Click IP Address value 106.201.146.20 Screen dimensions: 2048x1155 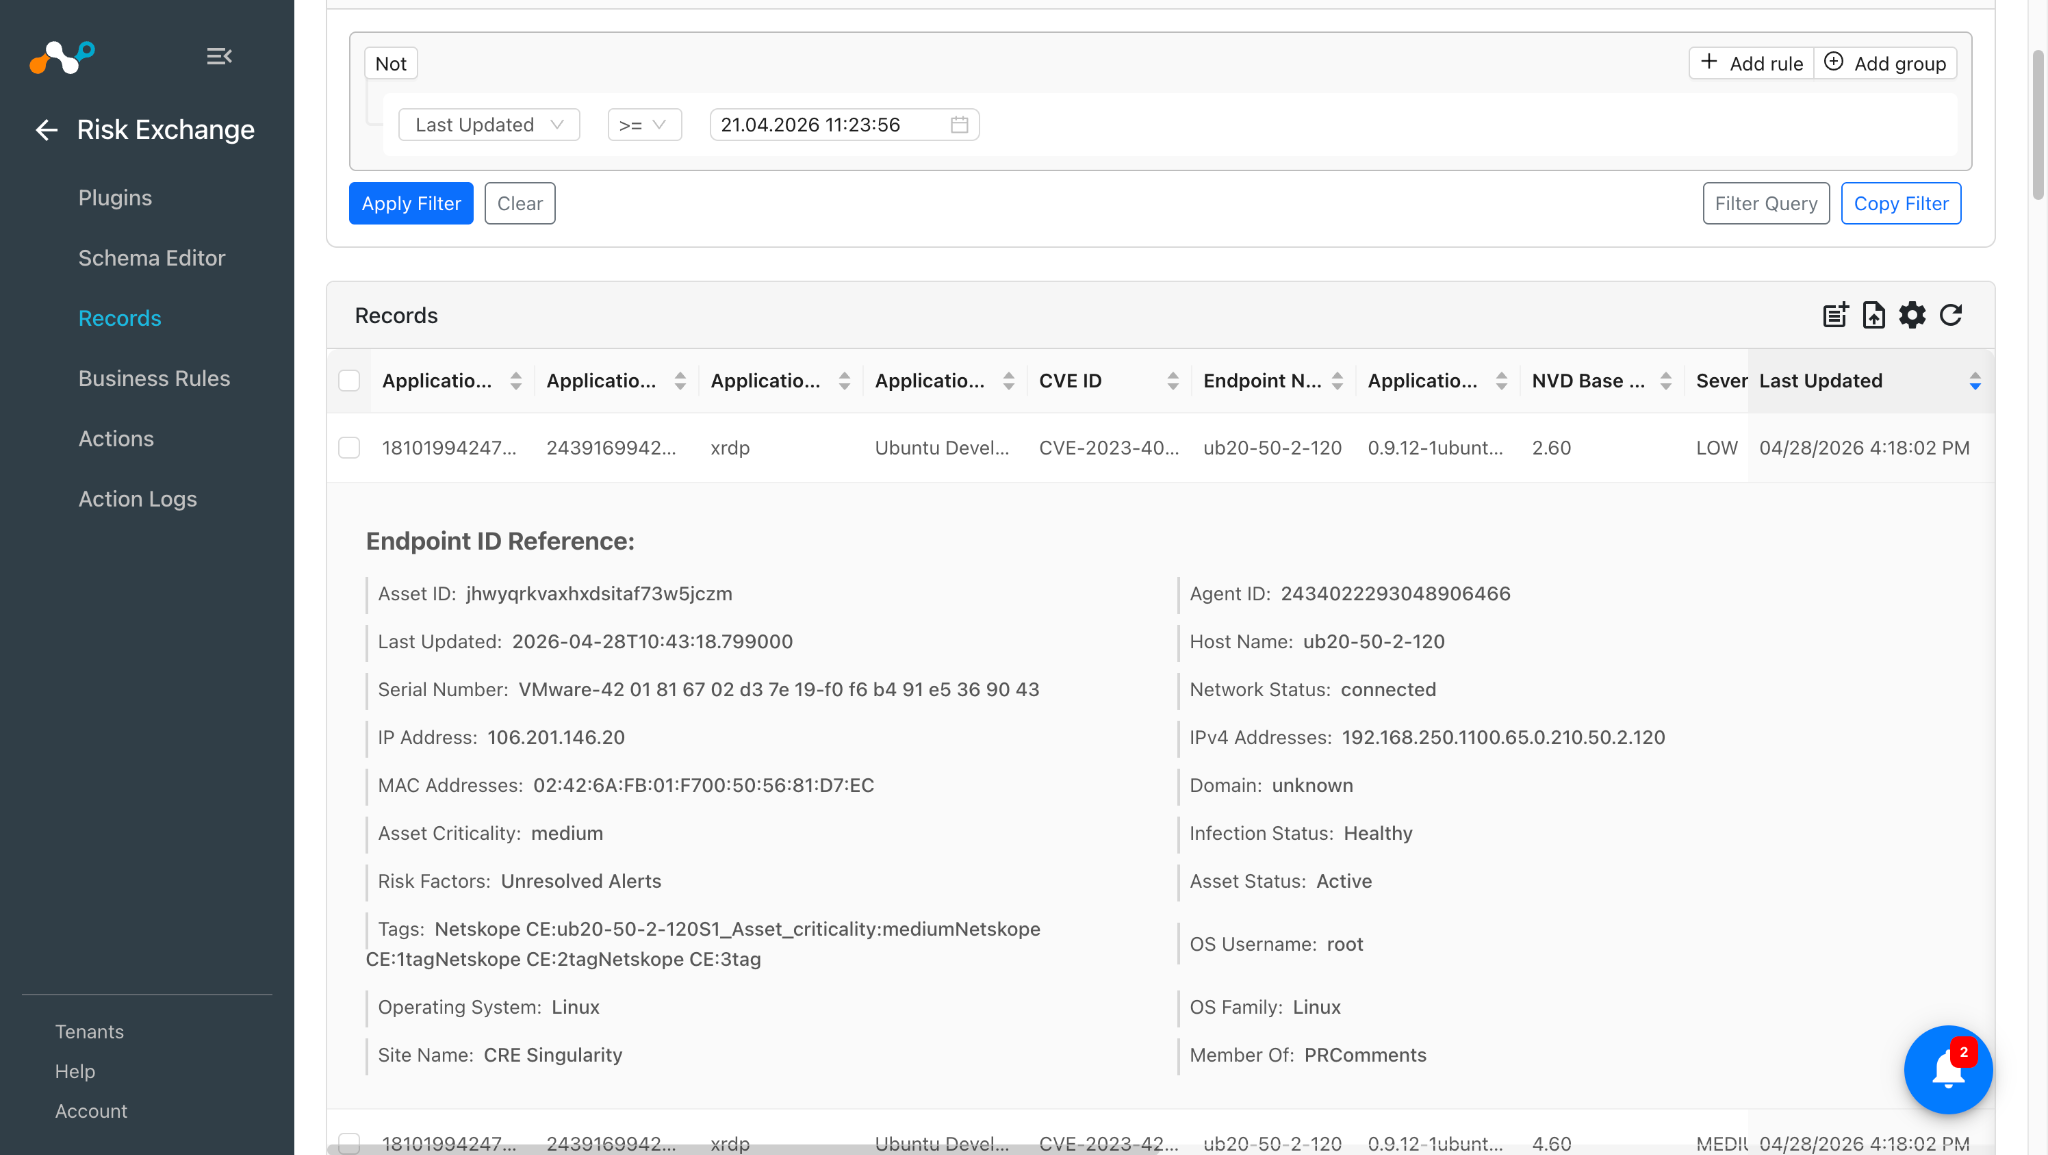pos(556,738)
